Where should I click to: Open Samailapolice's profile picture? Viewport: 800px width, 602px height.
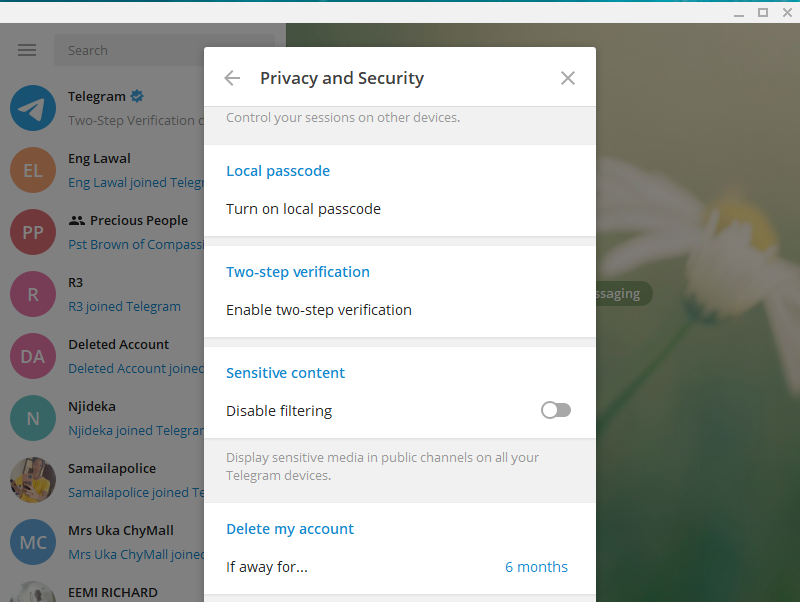pyautogui.click(x=32, y=480)
